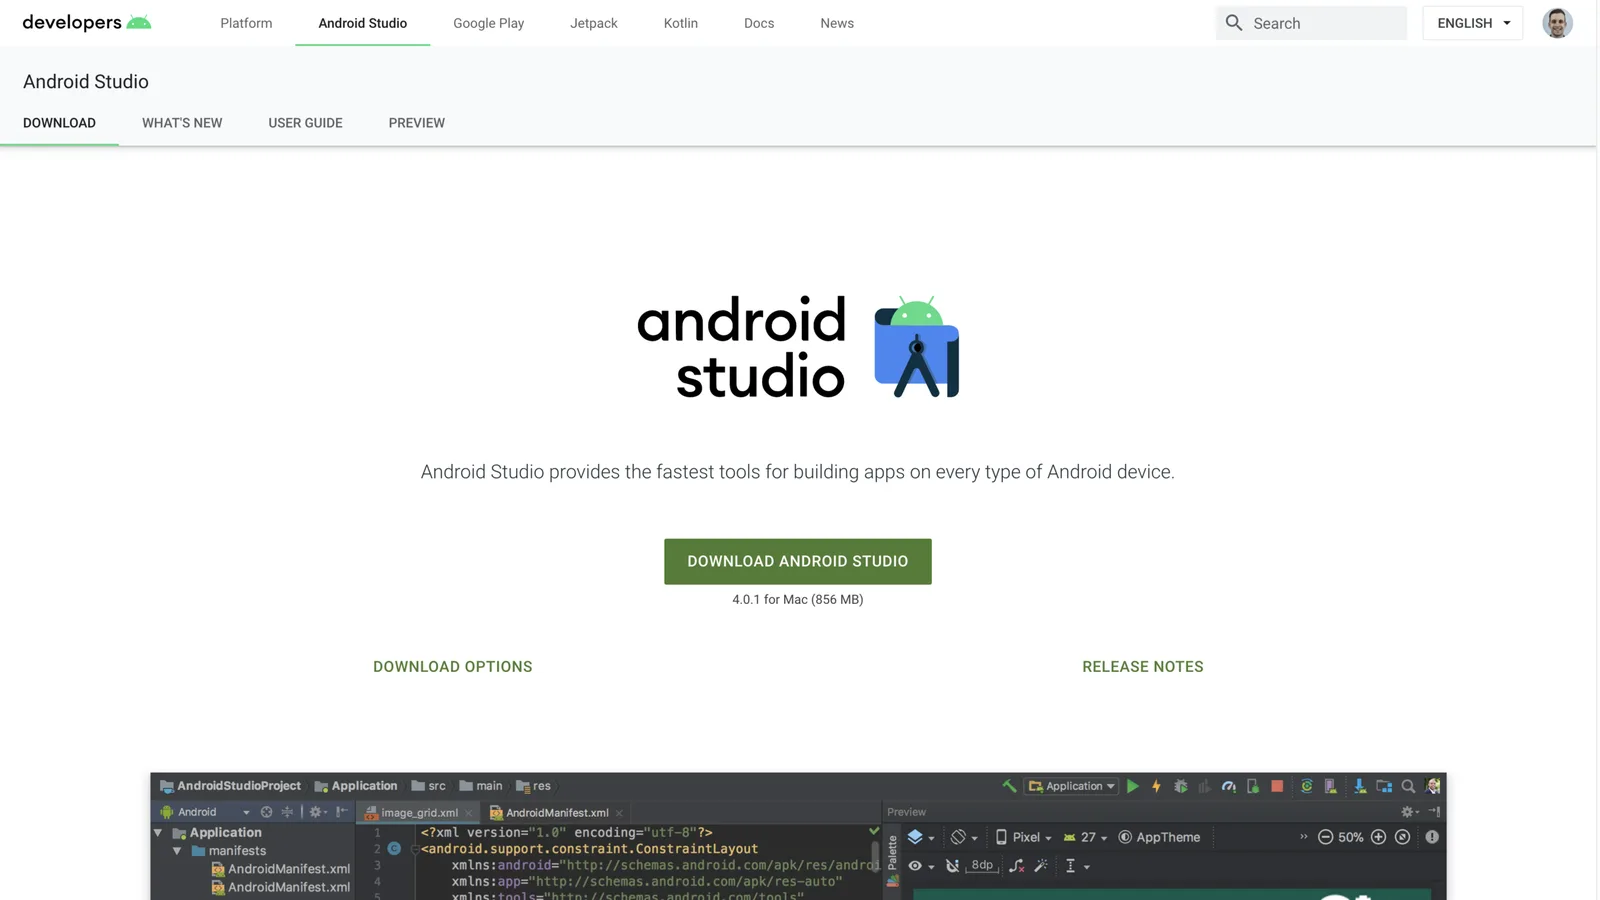Open the ENGLISH language dropdown
This screenshot has width=1600, height=900.
coord(1473,23)
